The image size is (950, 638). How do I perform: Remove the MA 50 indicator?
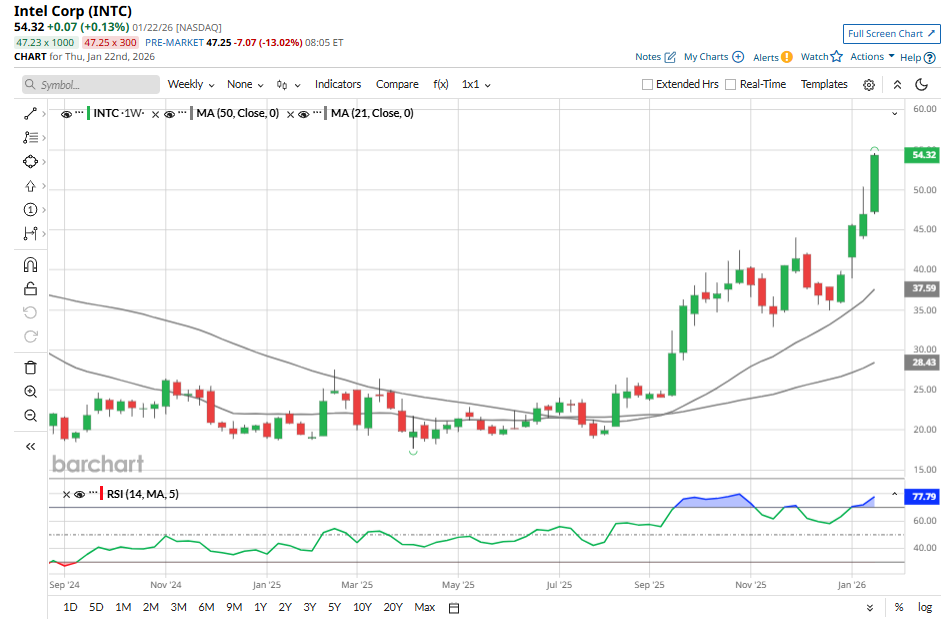(156, 114)
